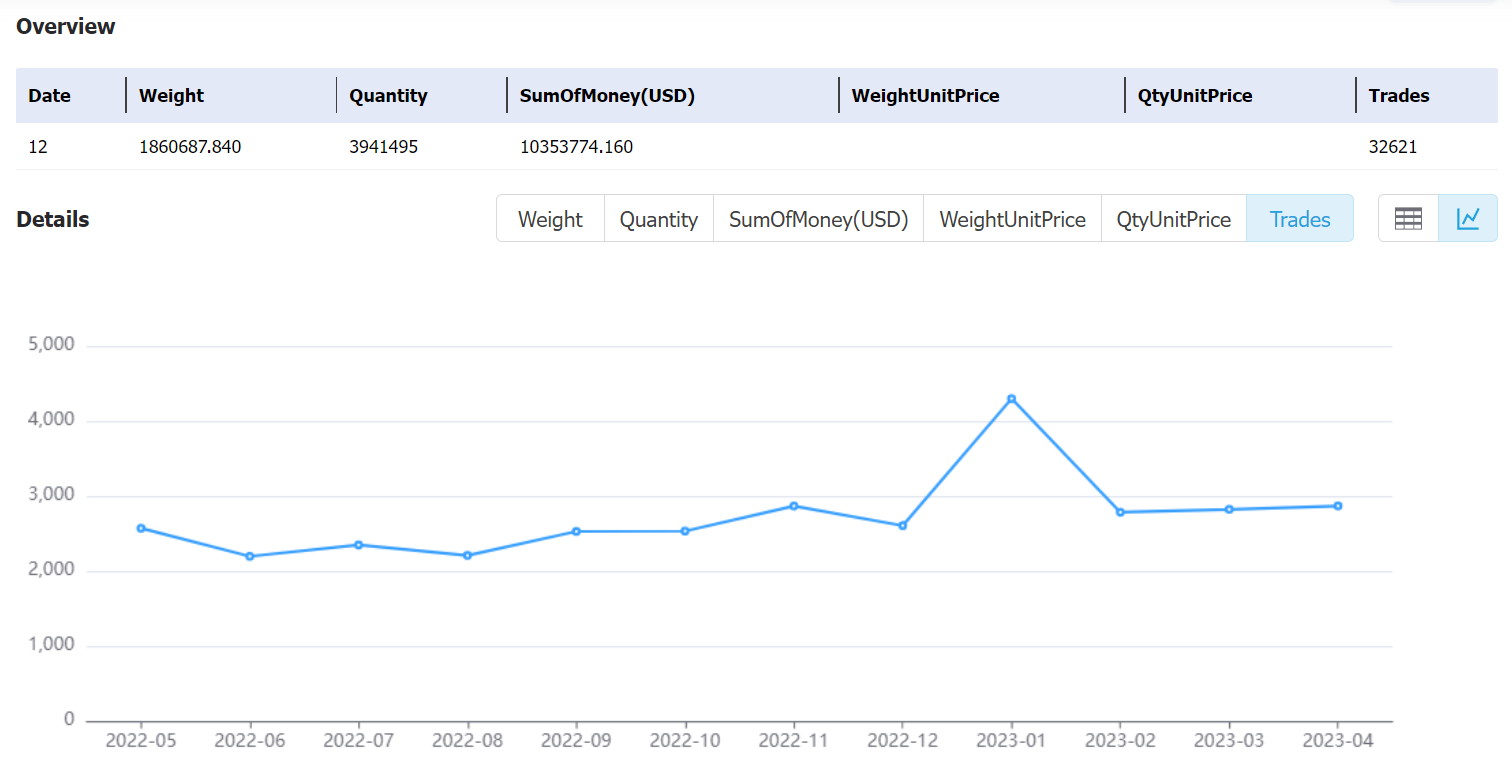Click the 2022-06 x-axis label
This screenshot has width=1512, height=773.
[250, 741]
